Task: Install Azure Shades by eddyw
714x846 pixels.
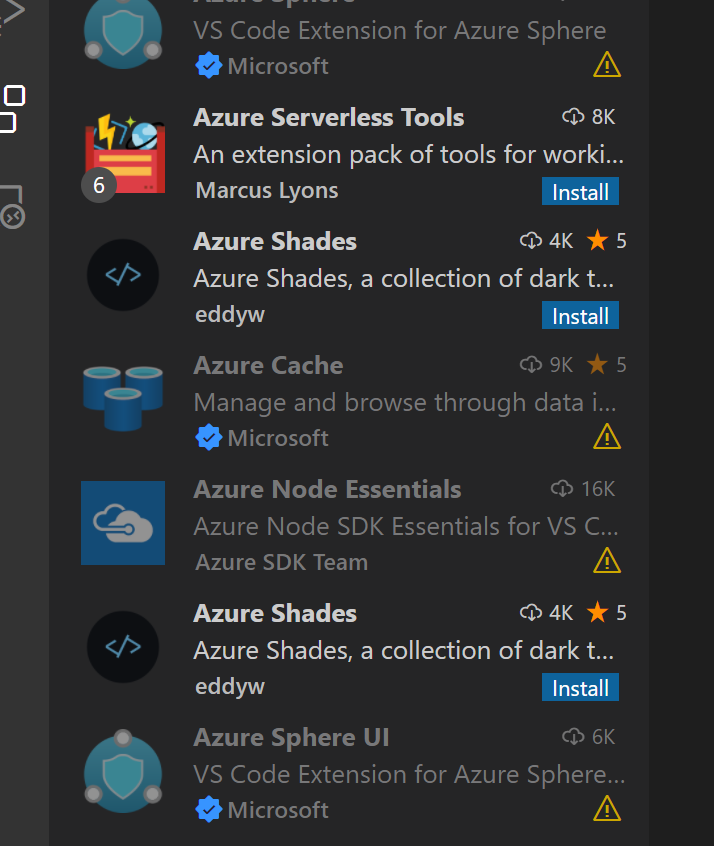Action: point(580,315)
